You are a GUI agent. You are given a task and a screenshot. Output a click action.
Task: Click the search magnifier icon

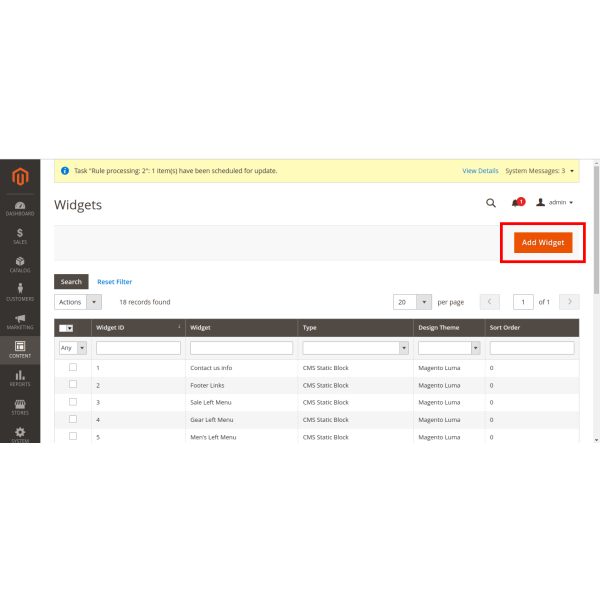[x=490, y=202]
